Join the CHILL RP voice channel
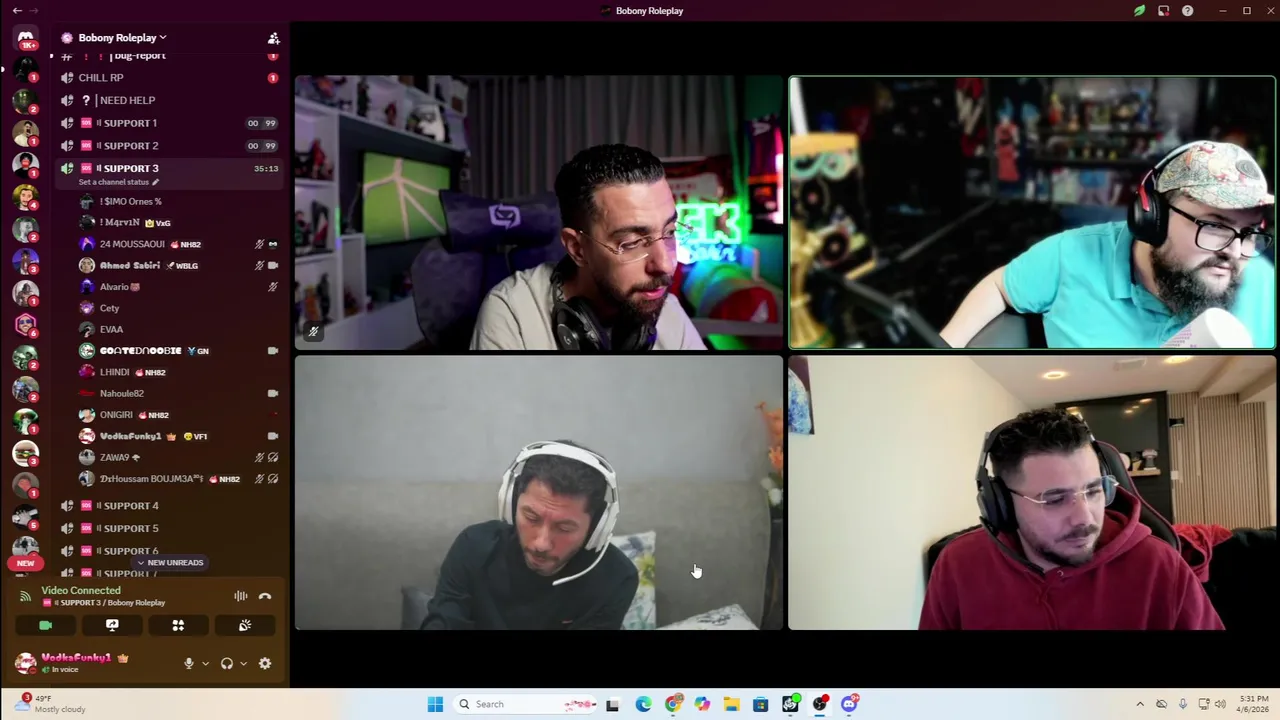This screenshot has height=720, width=1280. click(168, 78)
